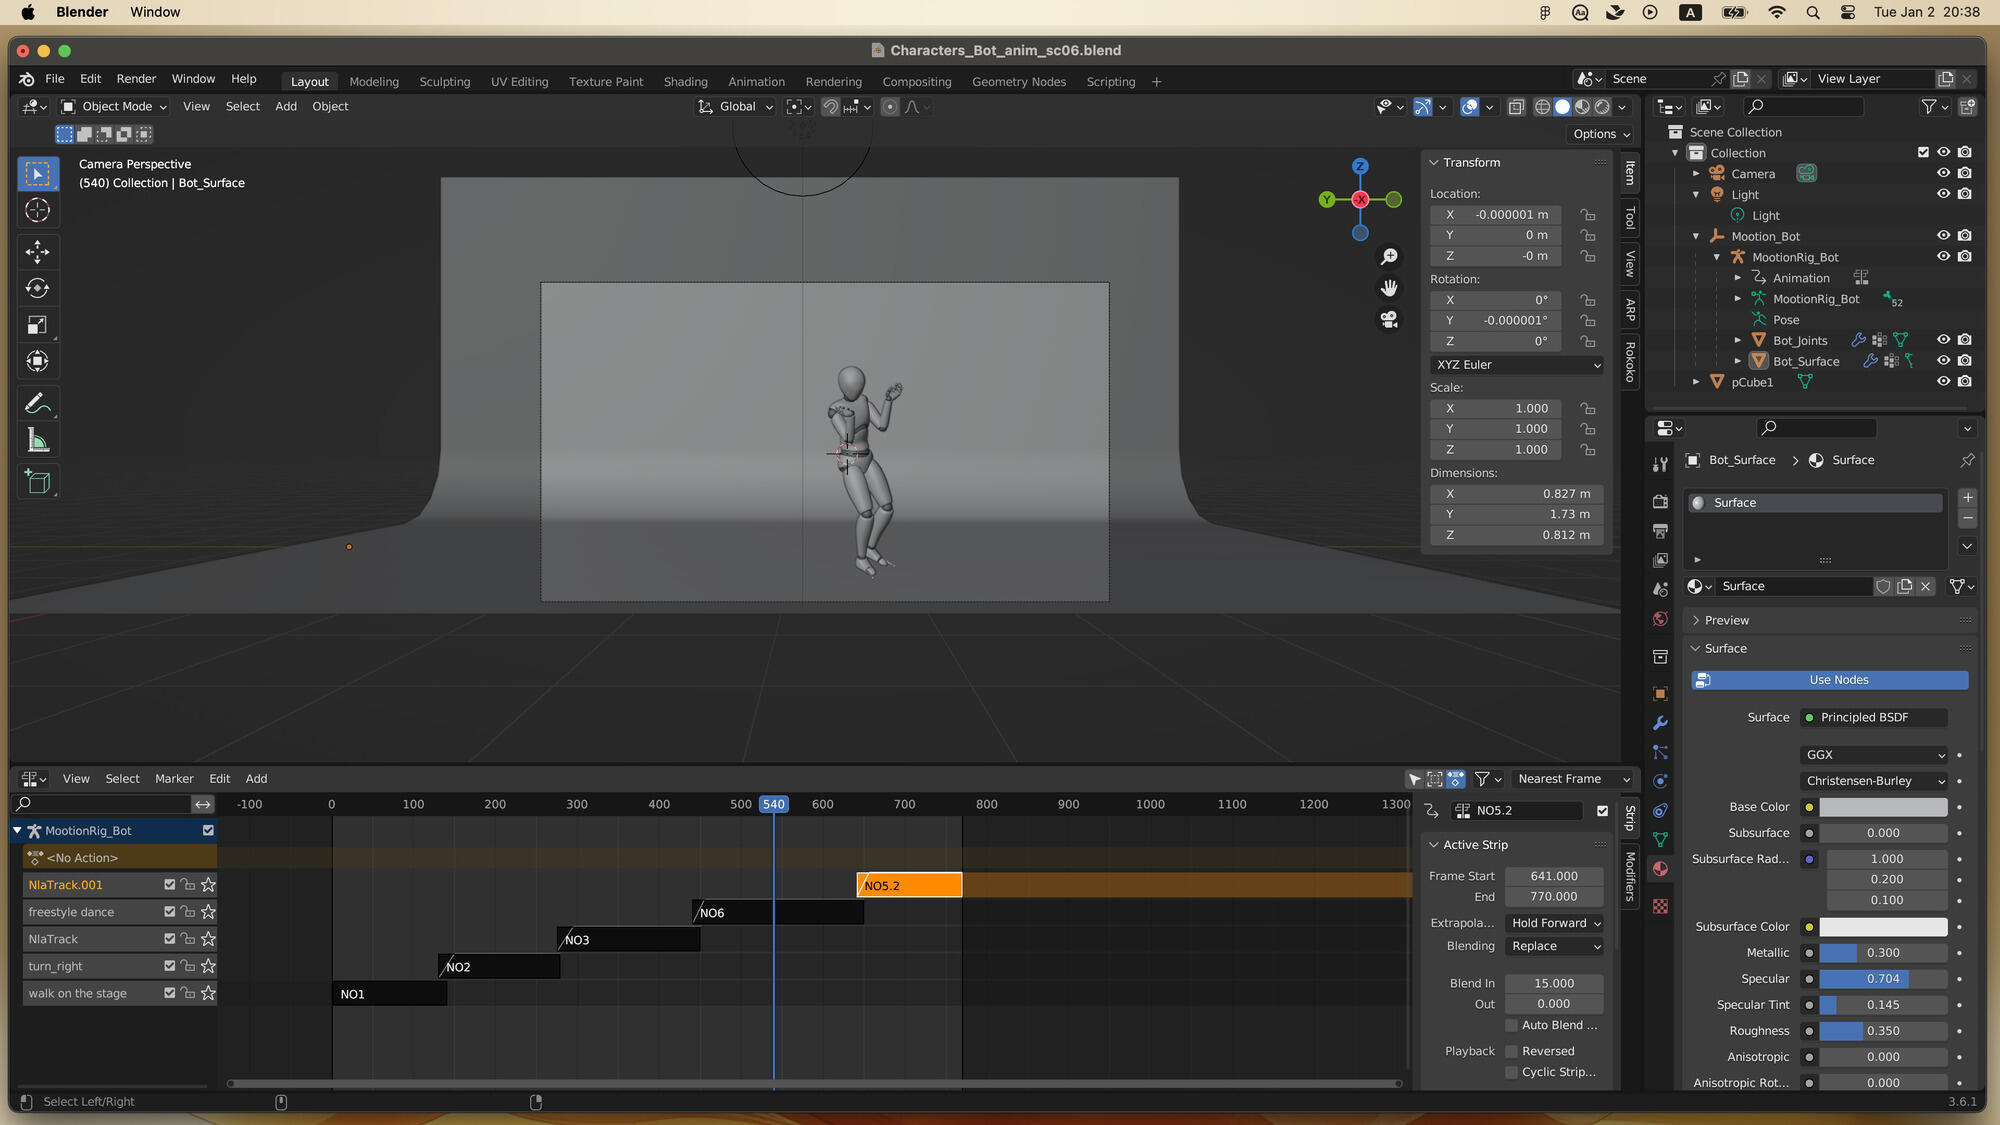
Task: Click the viewport Options button
Action: (1601, 134)
